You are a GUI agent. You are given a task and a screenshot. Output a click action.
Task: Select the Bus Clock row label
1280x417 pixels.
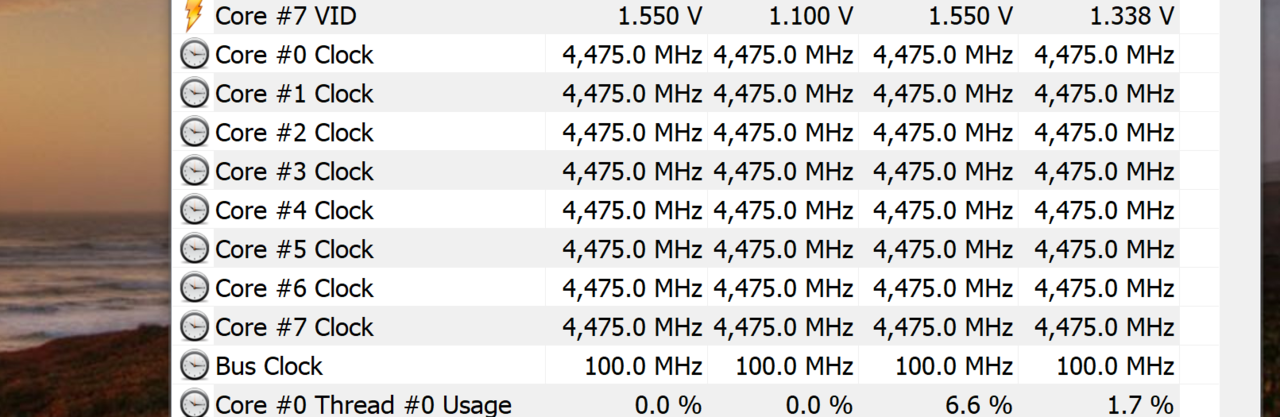(269, 367)
